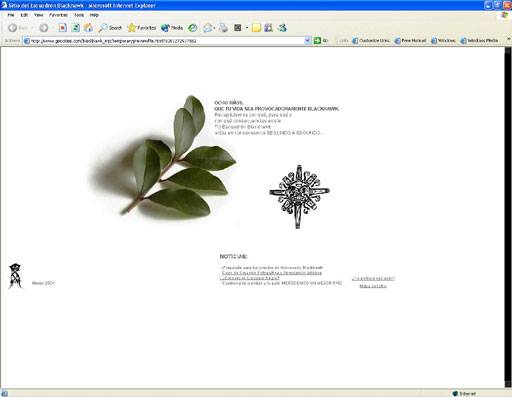Viewport: 512px width, 397px height.
Task: Open the Mail toolbar button
Action: click(x=208, y=28)
